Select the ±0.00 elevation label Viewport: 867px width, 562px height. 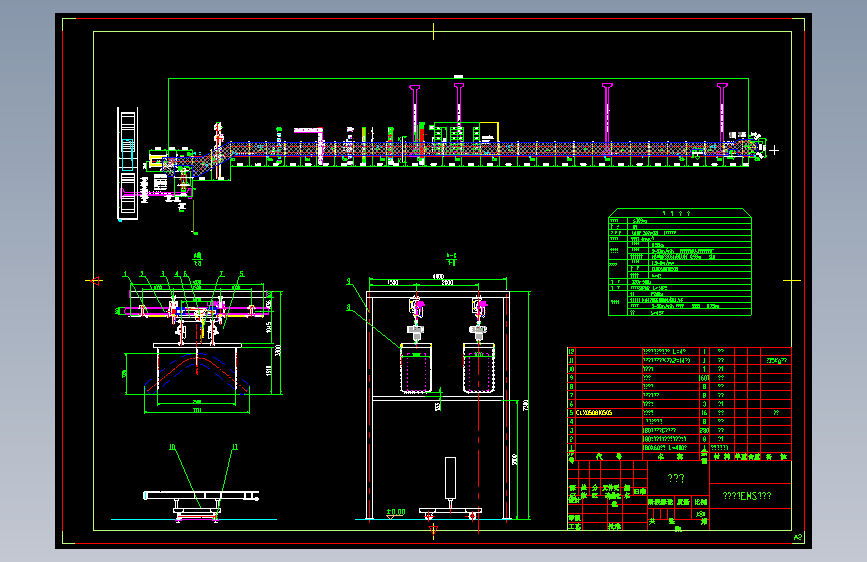tap(396, 512)
